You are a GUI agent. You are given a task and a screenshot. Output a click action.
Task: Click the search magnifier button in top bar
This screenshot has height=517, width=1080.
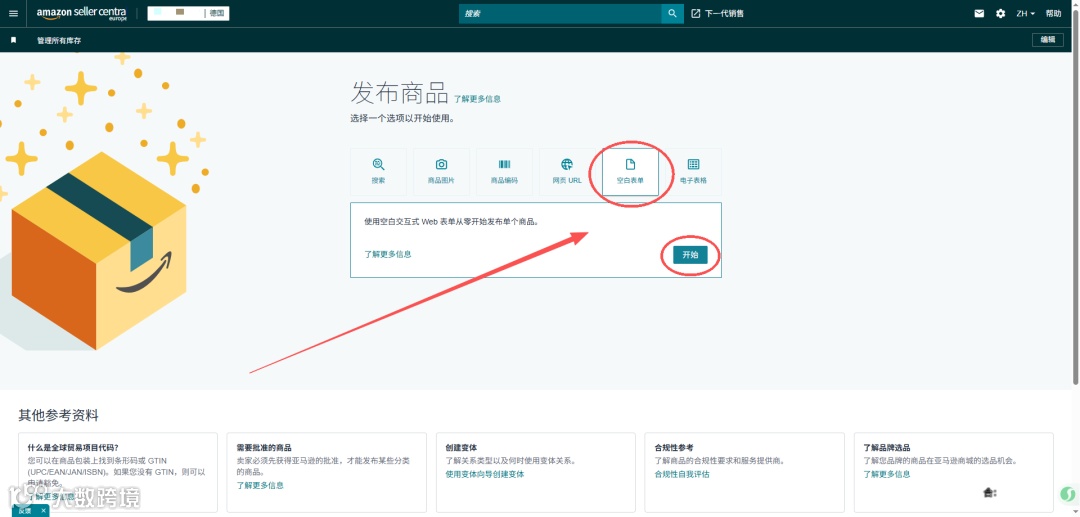click(672, 14)
